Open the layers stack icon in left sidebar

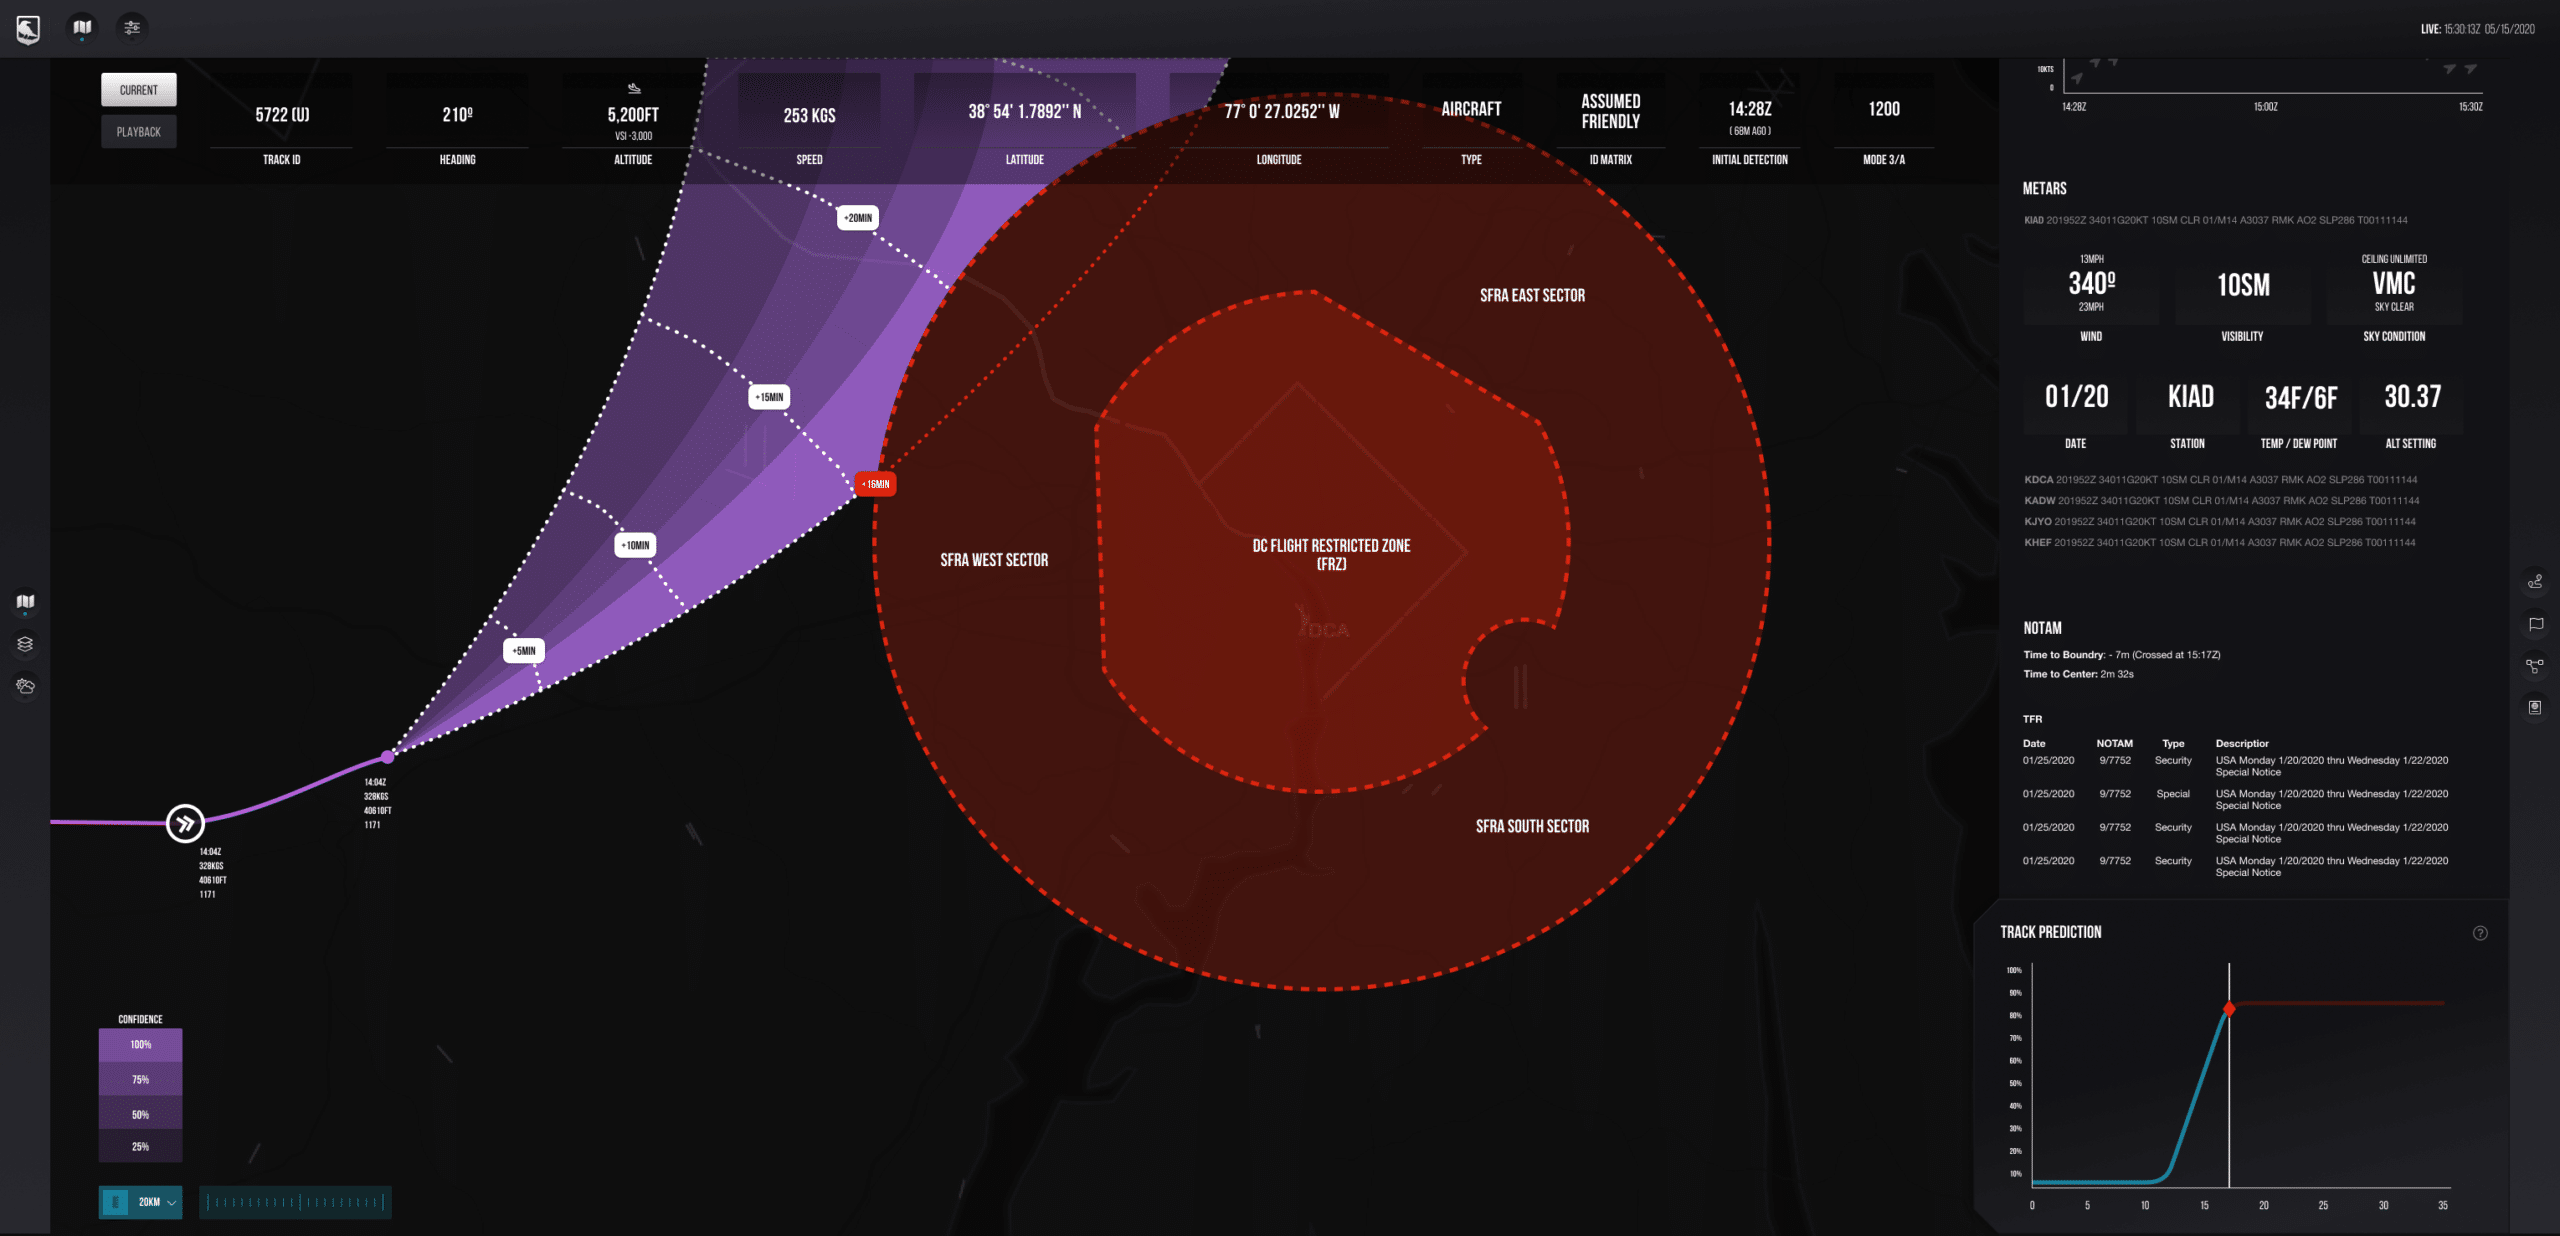coord(26,644)
